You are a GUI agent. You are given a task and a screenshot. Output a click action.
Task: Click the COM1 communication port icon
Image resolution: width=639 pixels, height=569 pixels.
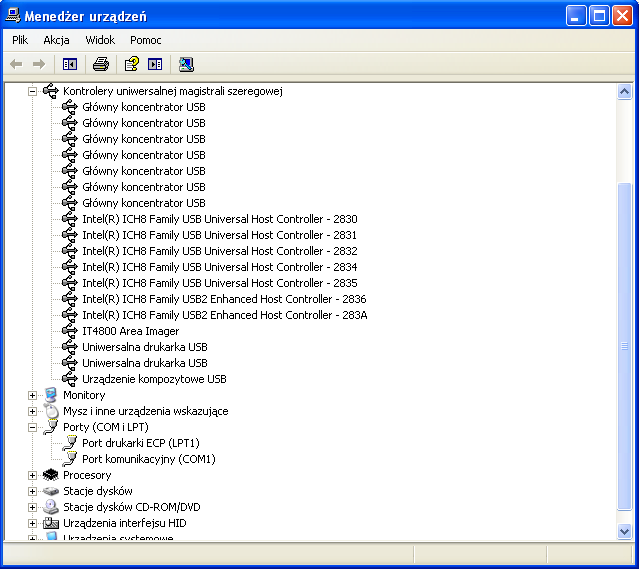point(70,459)
